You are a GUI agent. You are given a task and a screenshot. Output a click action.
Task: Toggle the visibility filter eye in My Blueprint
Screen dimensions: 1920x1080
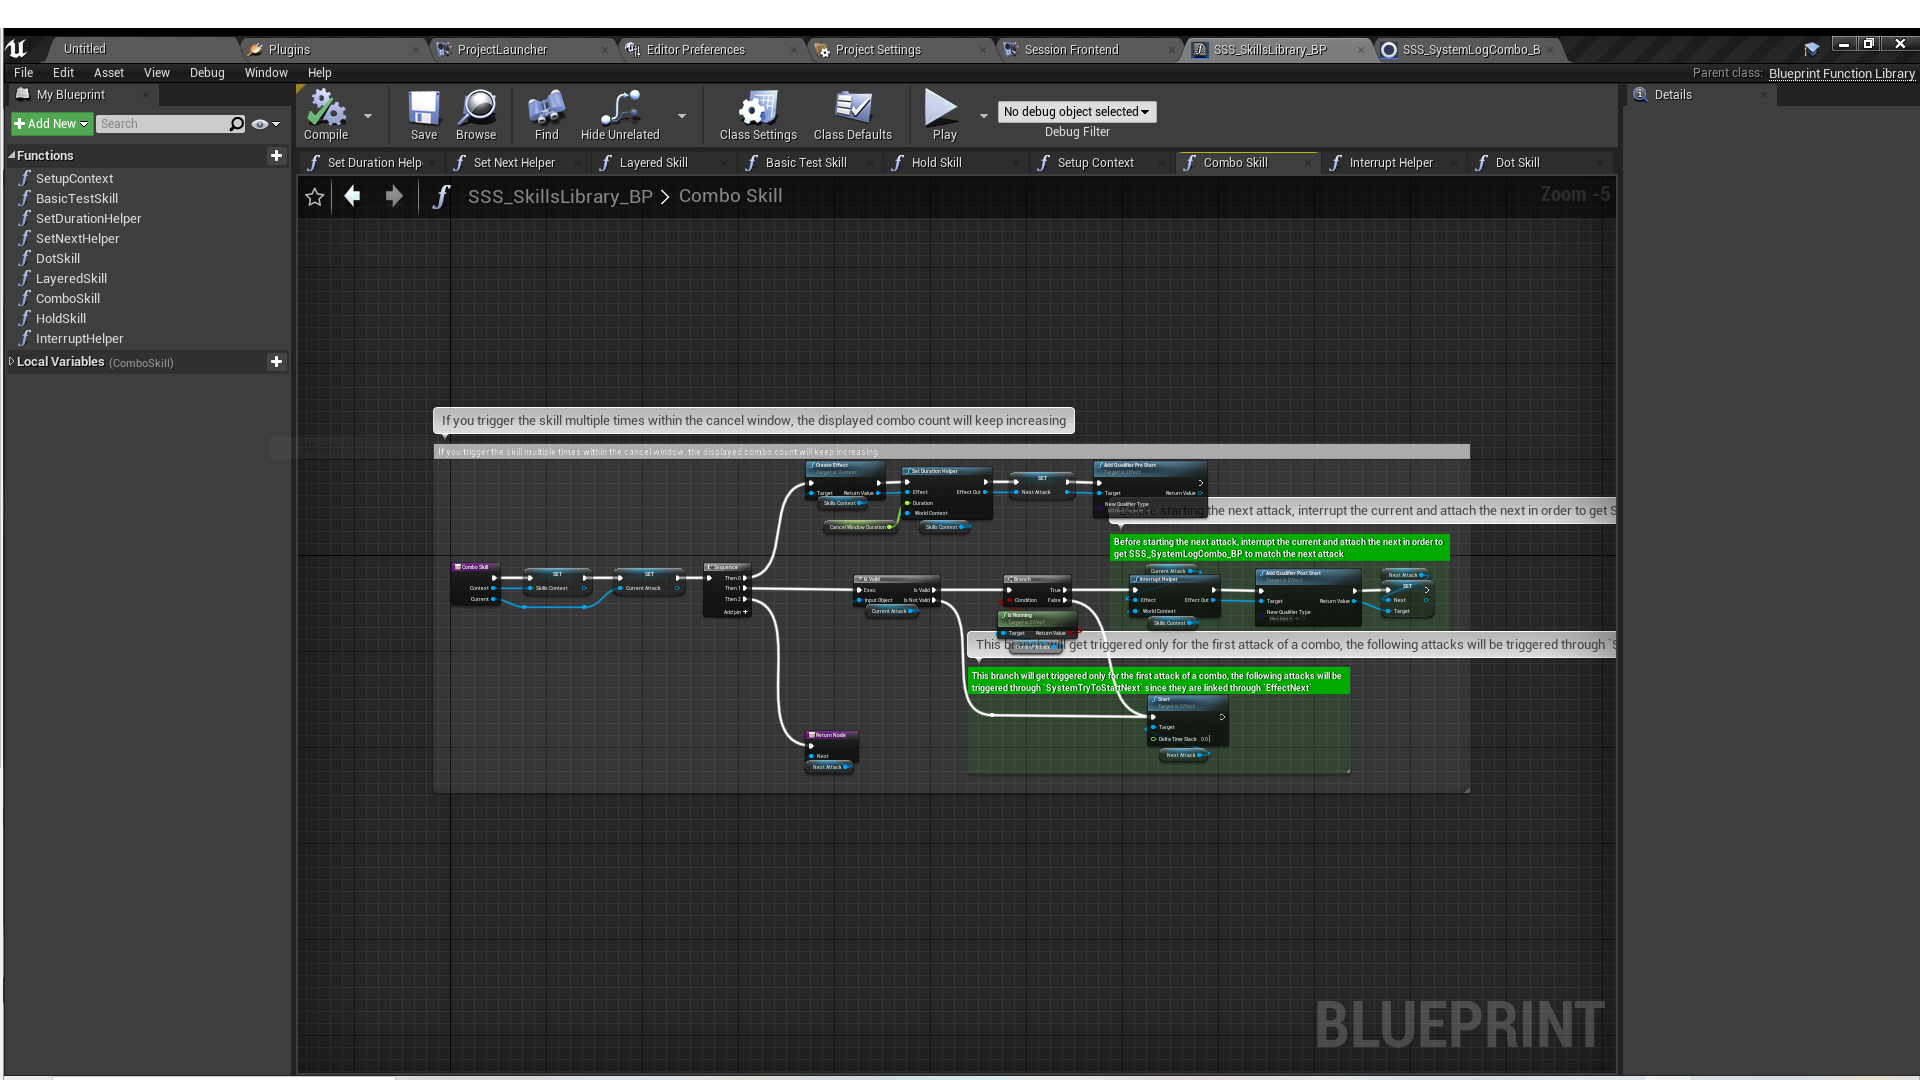[x=259, y=123]
